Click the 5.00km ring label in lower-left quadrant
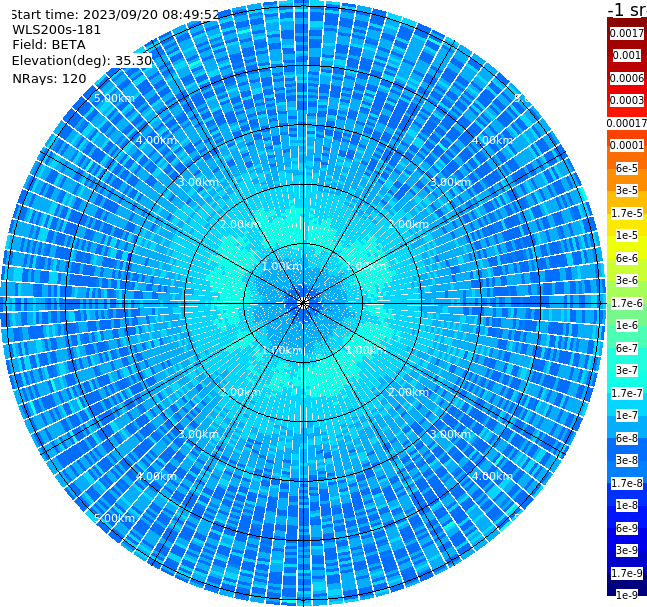The width and height of the screenshot is (647, 607). click(114, 518)
